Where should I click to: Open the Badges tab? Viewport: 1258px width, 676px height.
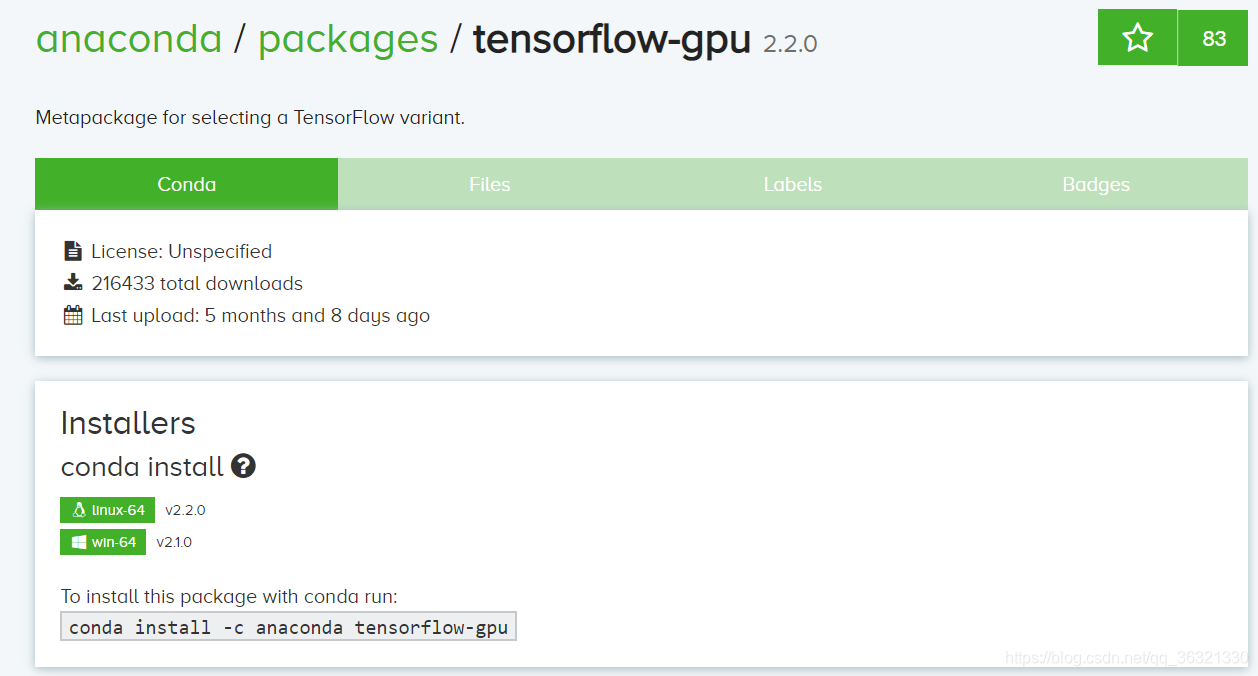(1096, 184)
